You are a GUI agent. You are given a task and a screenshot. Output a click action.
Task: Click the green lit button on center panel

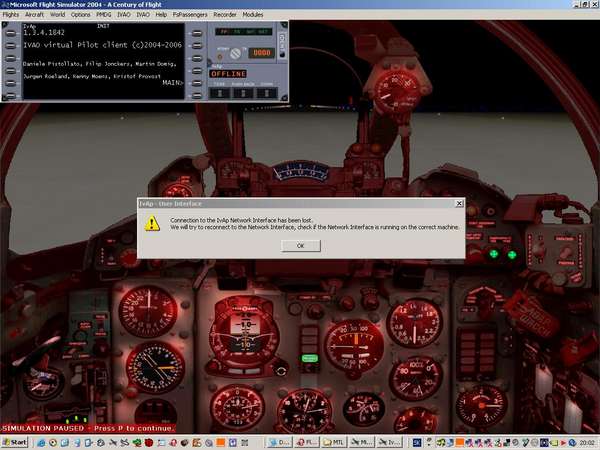tap(310, 358)
